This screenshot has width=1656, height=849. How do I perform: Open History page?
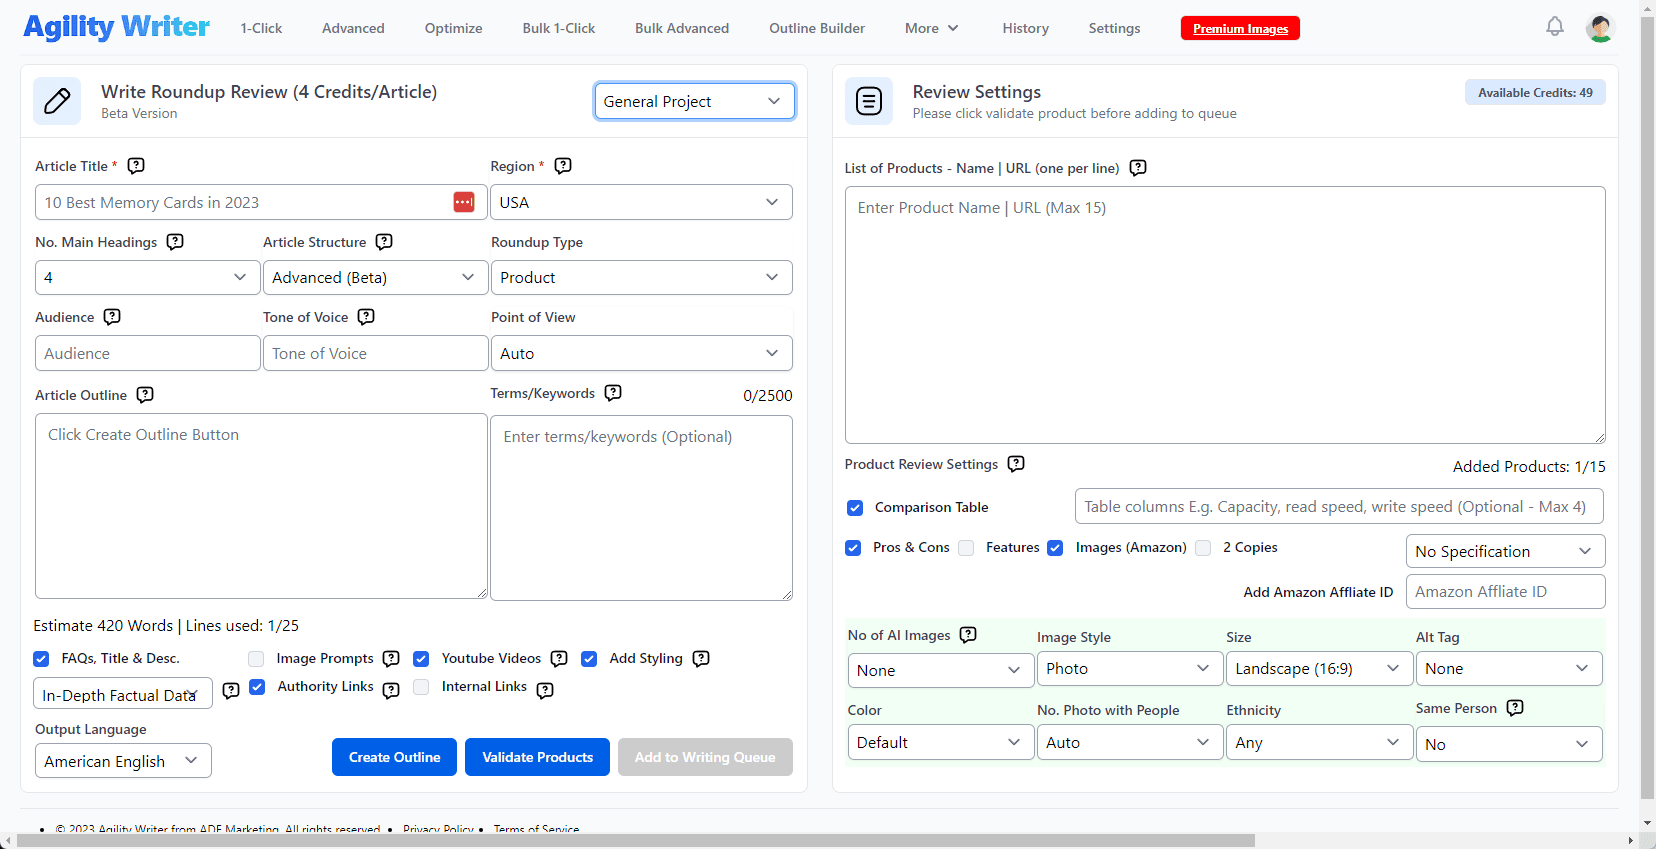click(x=1025, y=28)
